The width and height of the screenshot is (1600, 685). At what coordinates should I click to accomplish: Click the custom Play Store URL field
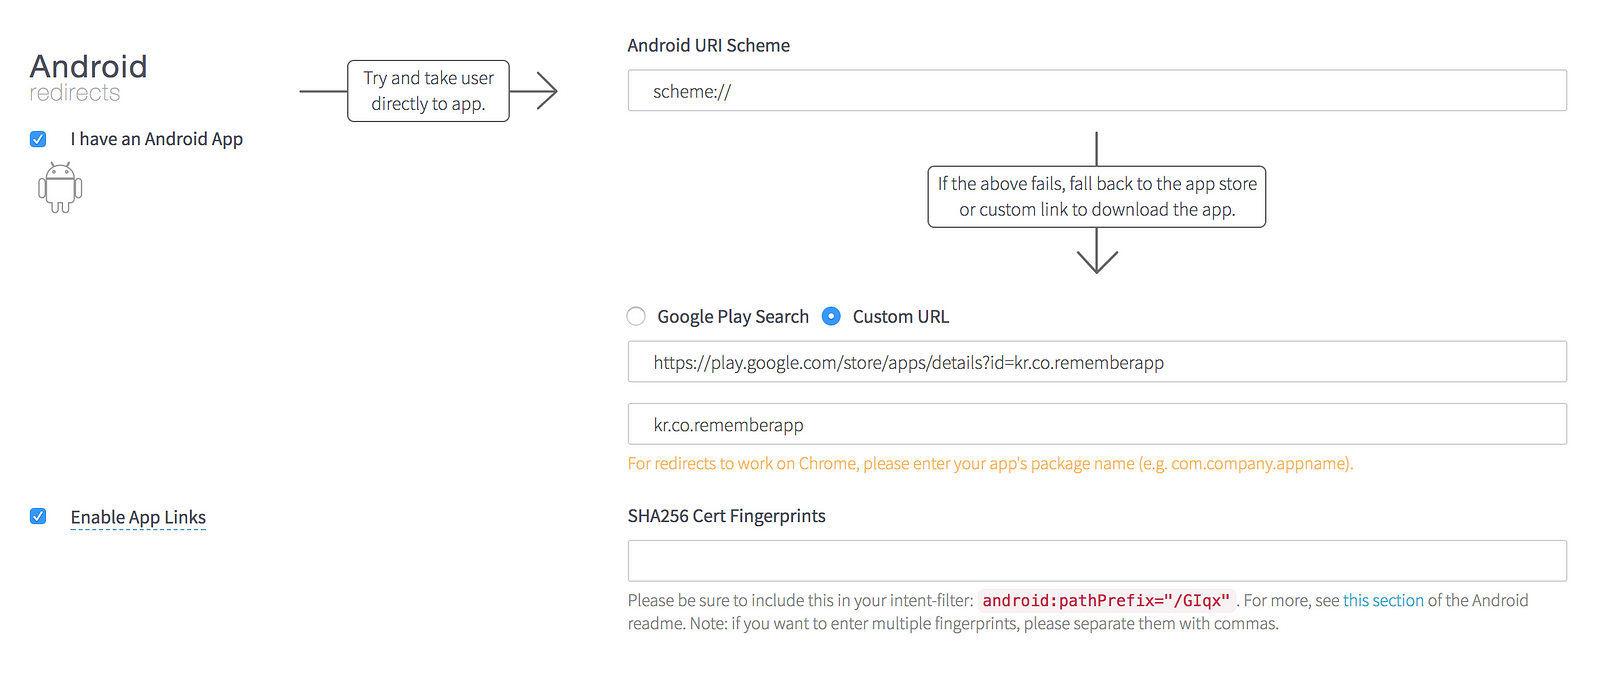click(1097, 362)
